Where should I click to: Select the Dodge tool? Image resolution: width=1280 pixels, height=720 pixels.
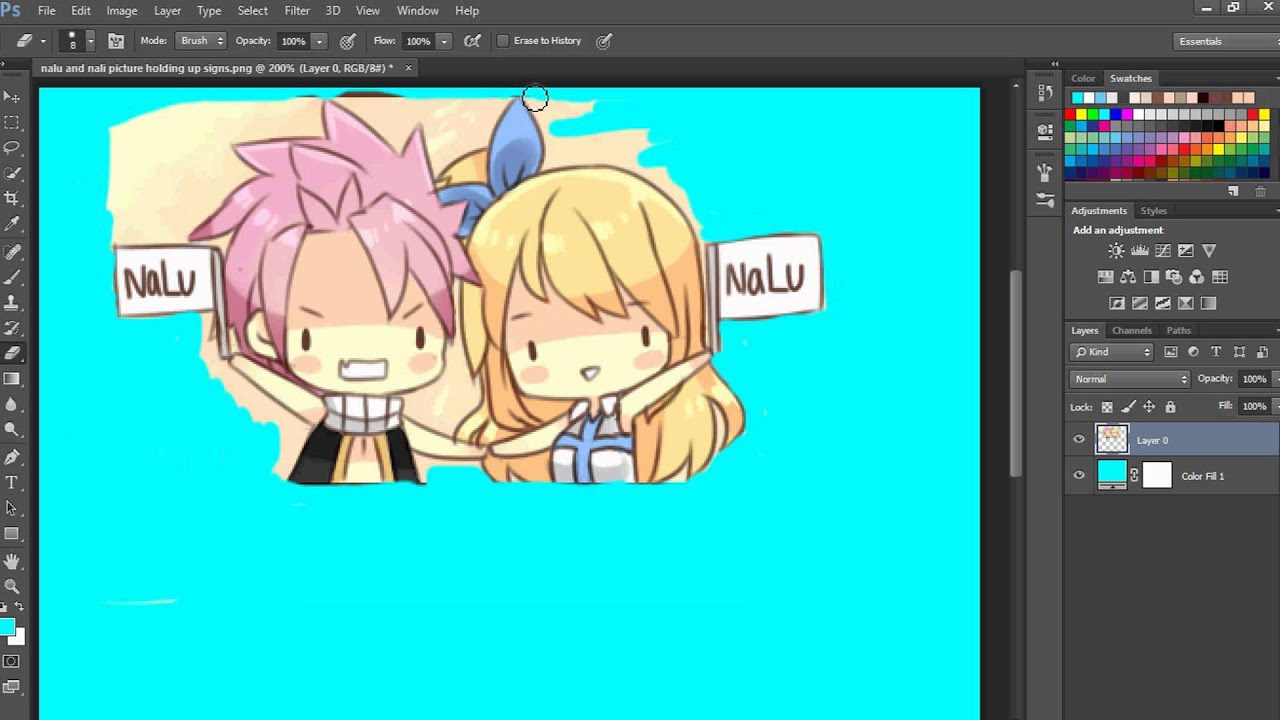point(12,429)
